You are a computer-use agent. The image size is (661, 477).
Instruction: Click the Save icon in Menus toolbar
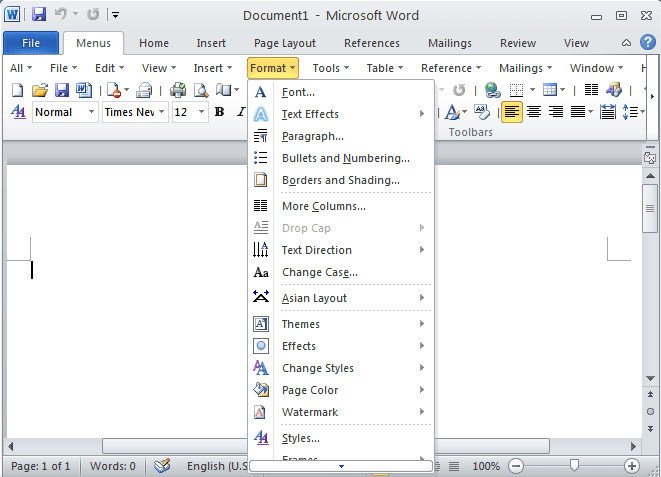(x=62, y=90)
